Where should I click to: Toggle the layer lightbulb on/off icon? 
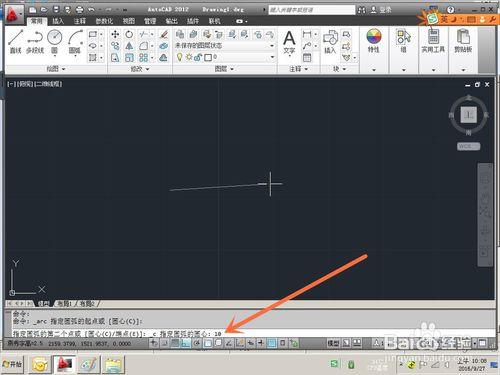click(x=180, y=57)
